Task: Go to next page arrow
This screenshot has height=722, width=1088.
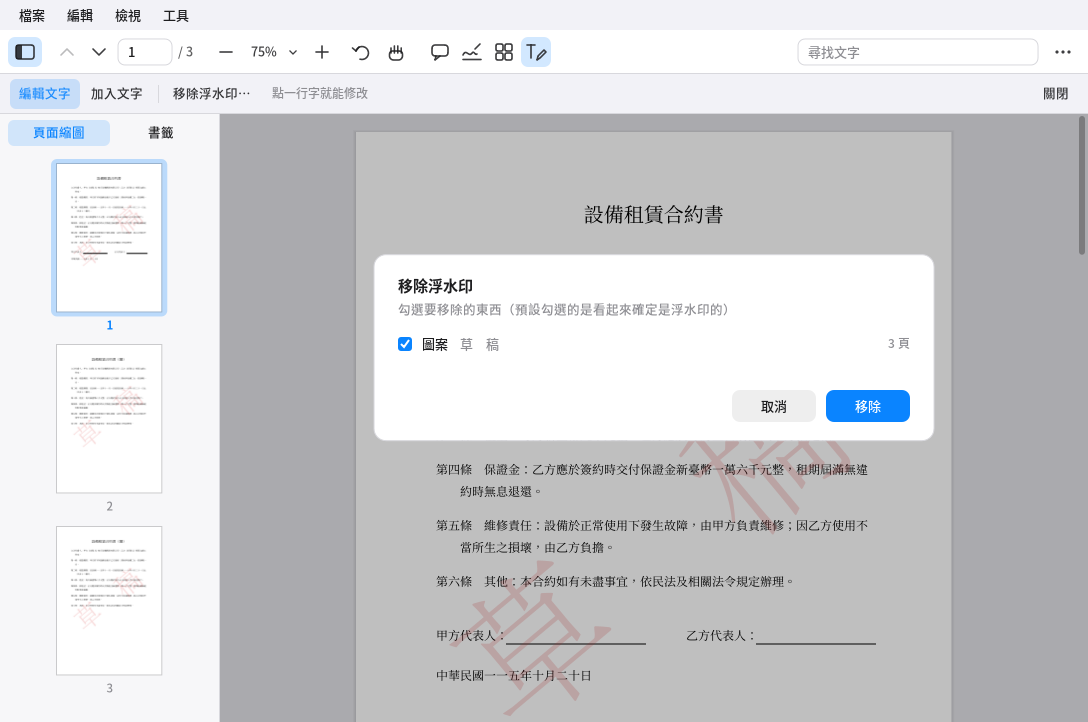Action: 99,52
